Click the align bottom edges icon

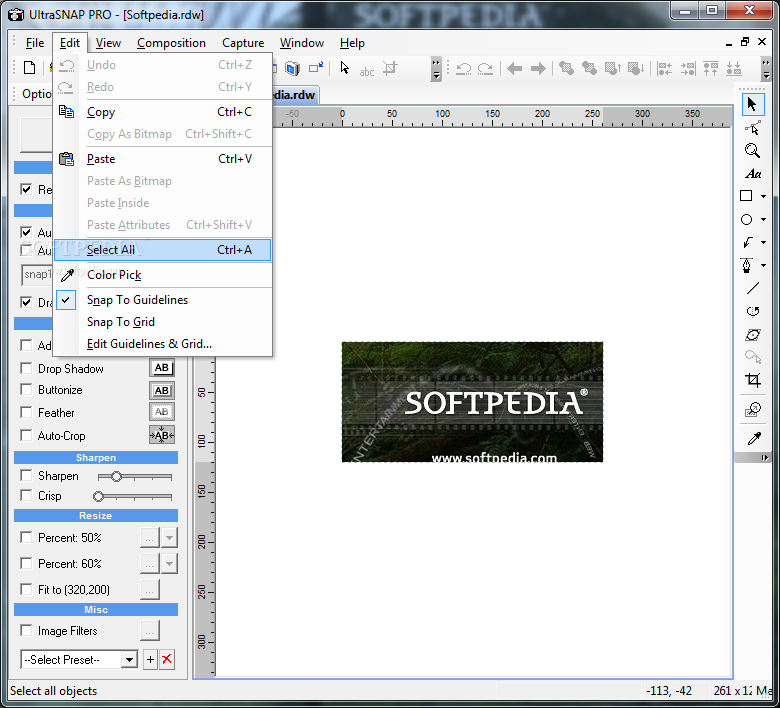tap(734, 68)
